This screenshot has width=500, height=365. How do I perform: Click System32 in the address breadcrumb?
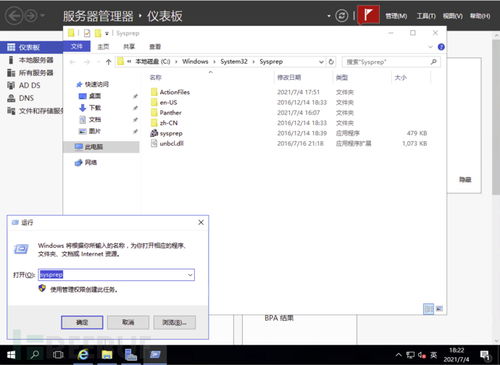(234, 62)
